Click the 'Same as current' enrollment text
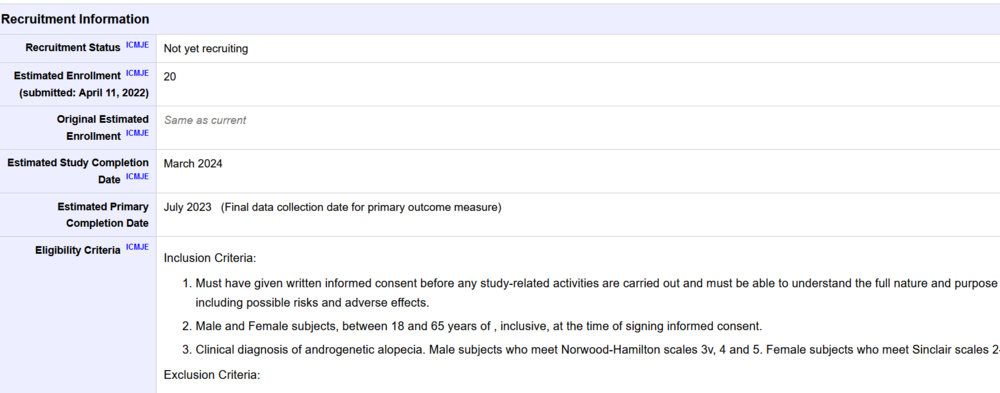This screenshot has width=1000, height=393. click(x=205, y=120)
